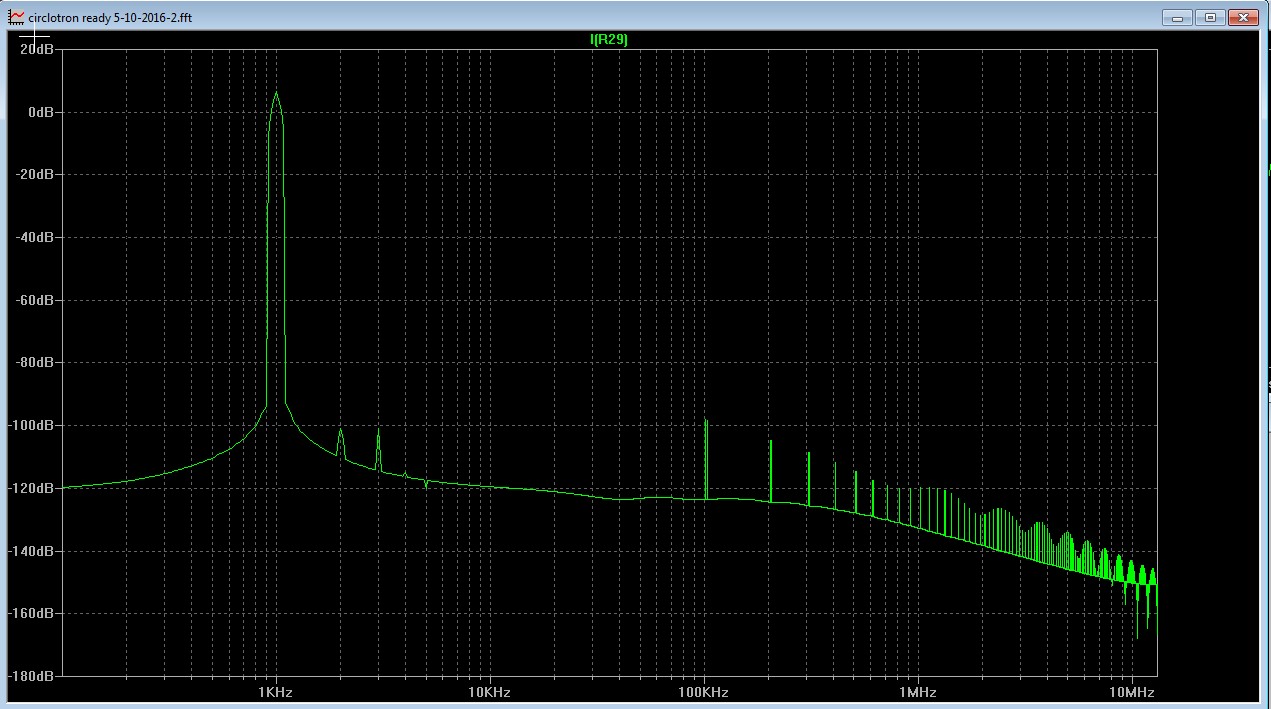Click the LTspice waveform icon in the title bar
The height and width of the screenshot is (709, 1271).
tap(15, 17)
